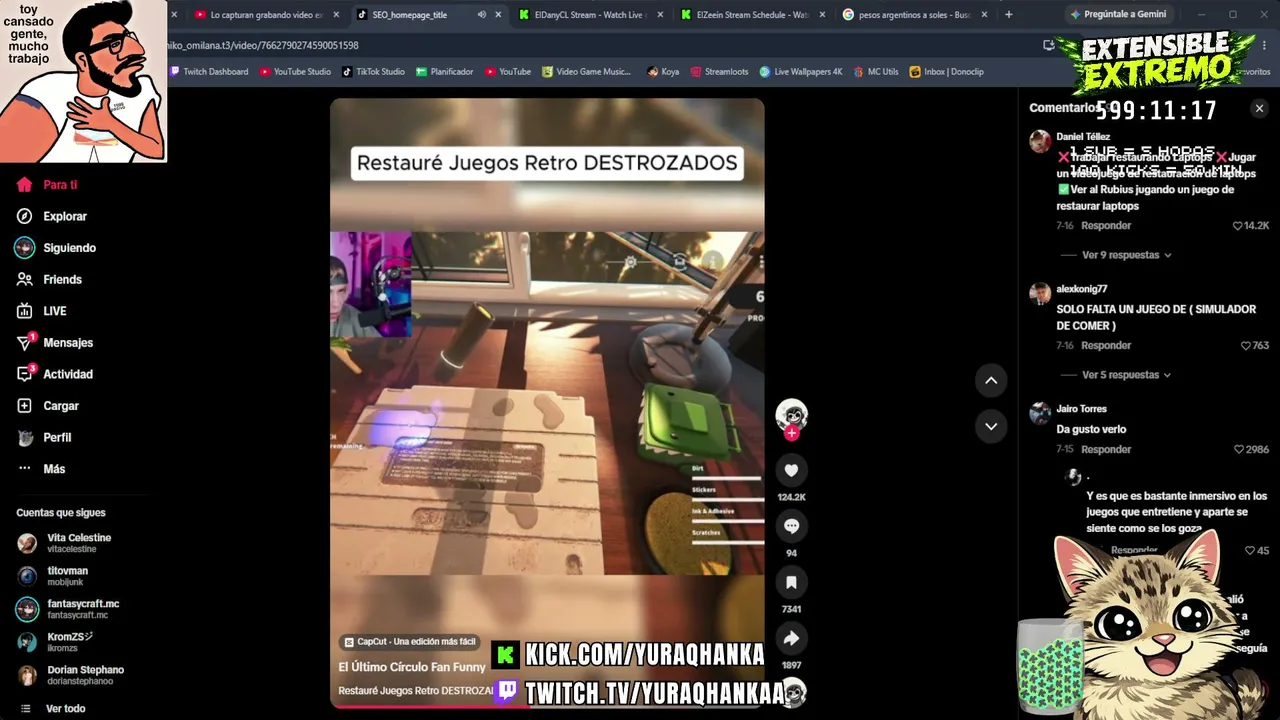This screenshot has height=720, width=1280.
Task: Like Jairo Torres's comment
Action: click(x=1251, y=450)
